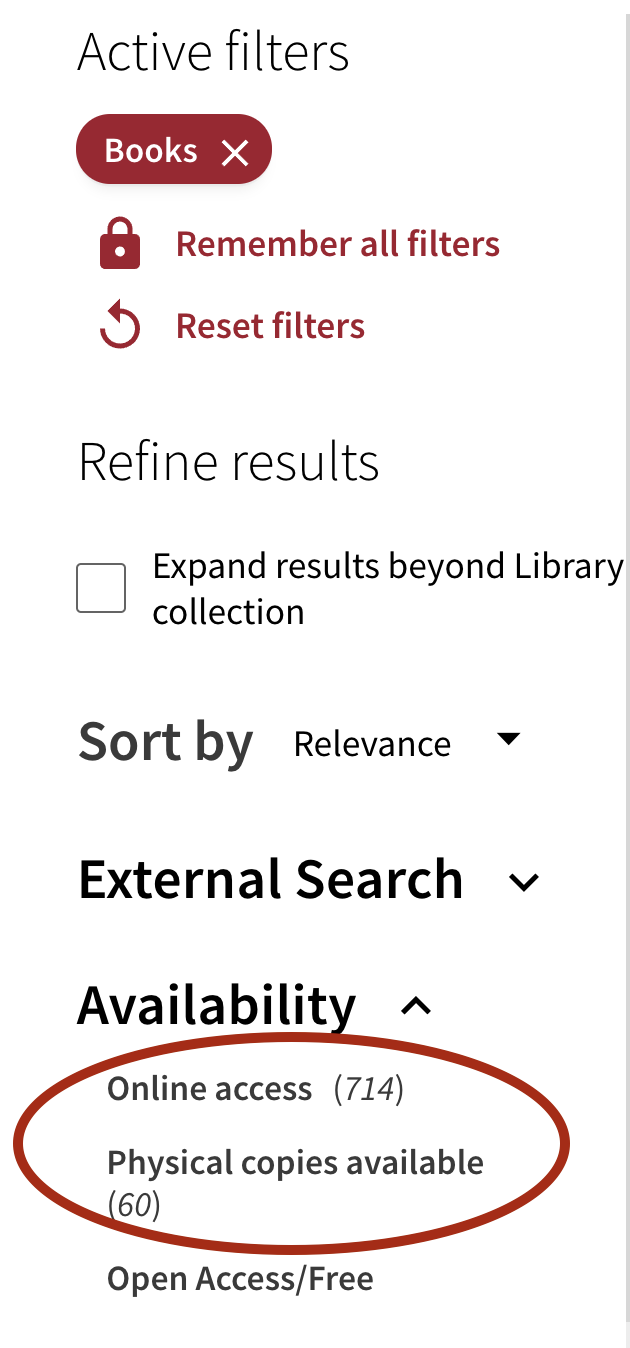Filter by Online access
The height and width of the screenshot is (1348, 630).
click(x=210, y=1088)
